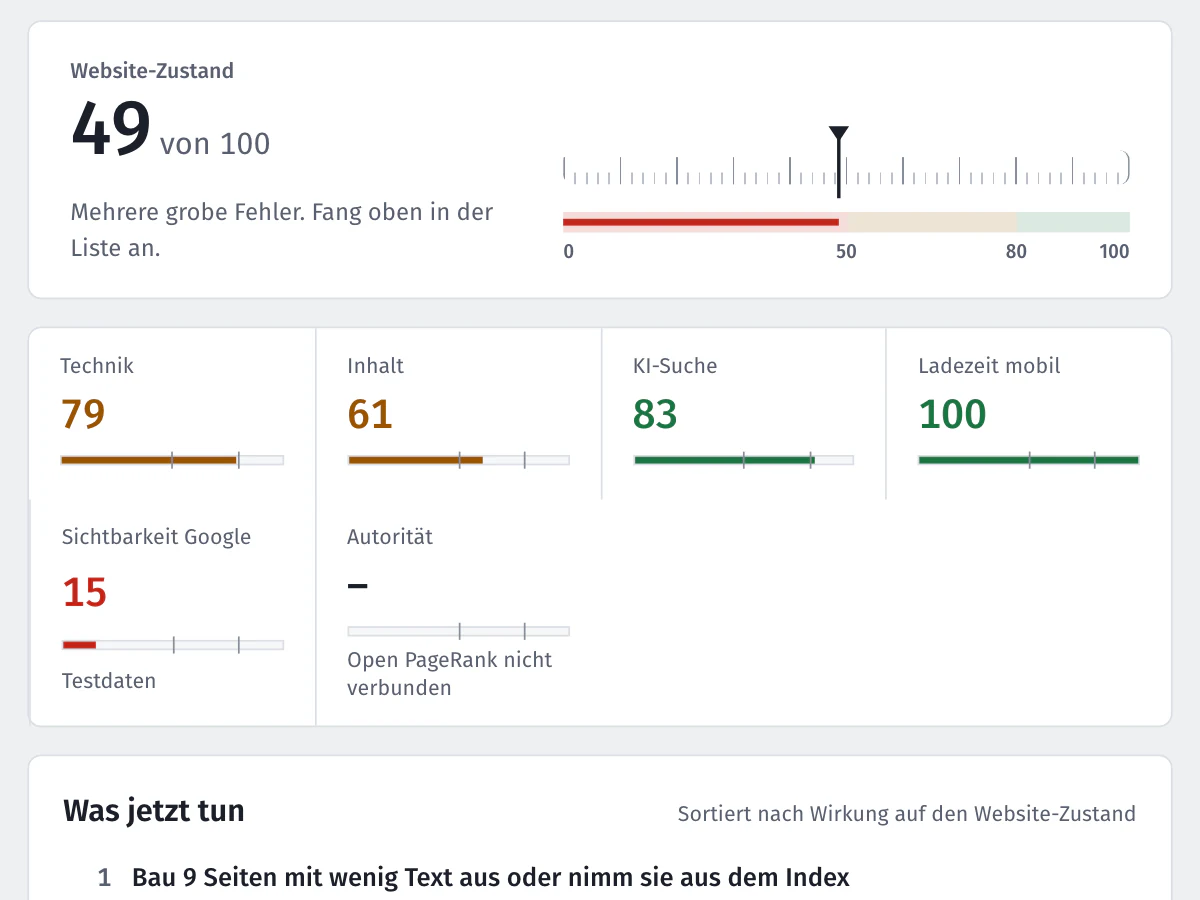Click the Technik score bar
Viewport: 1200px width, 900px height.
click(x=172, y=460)
